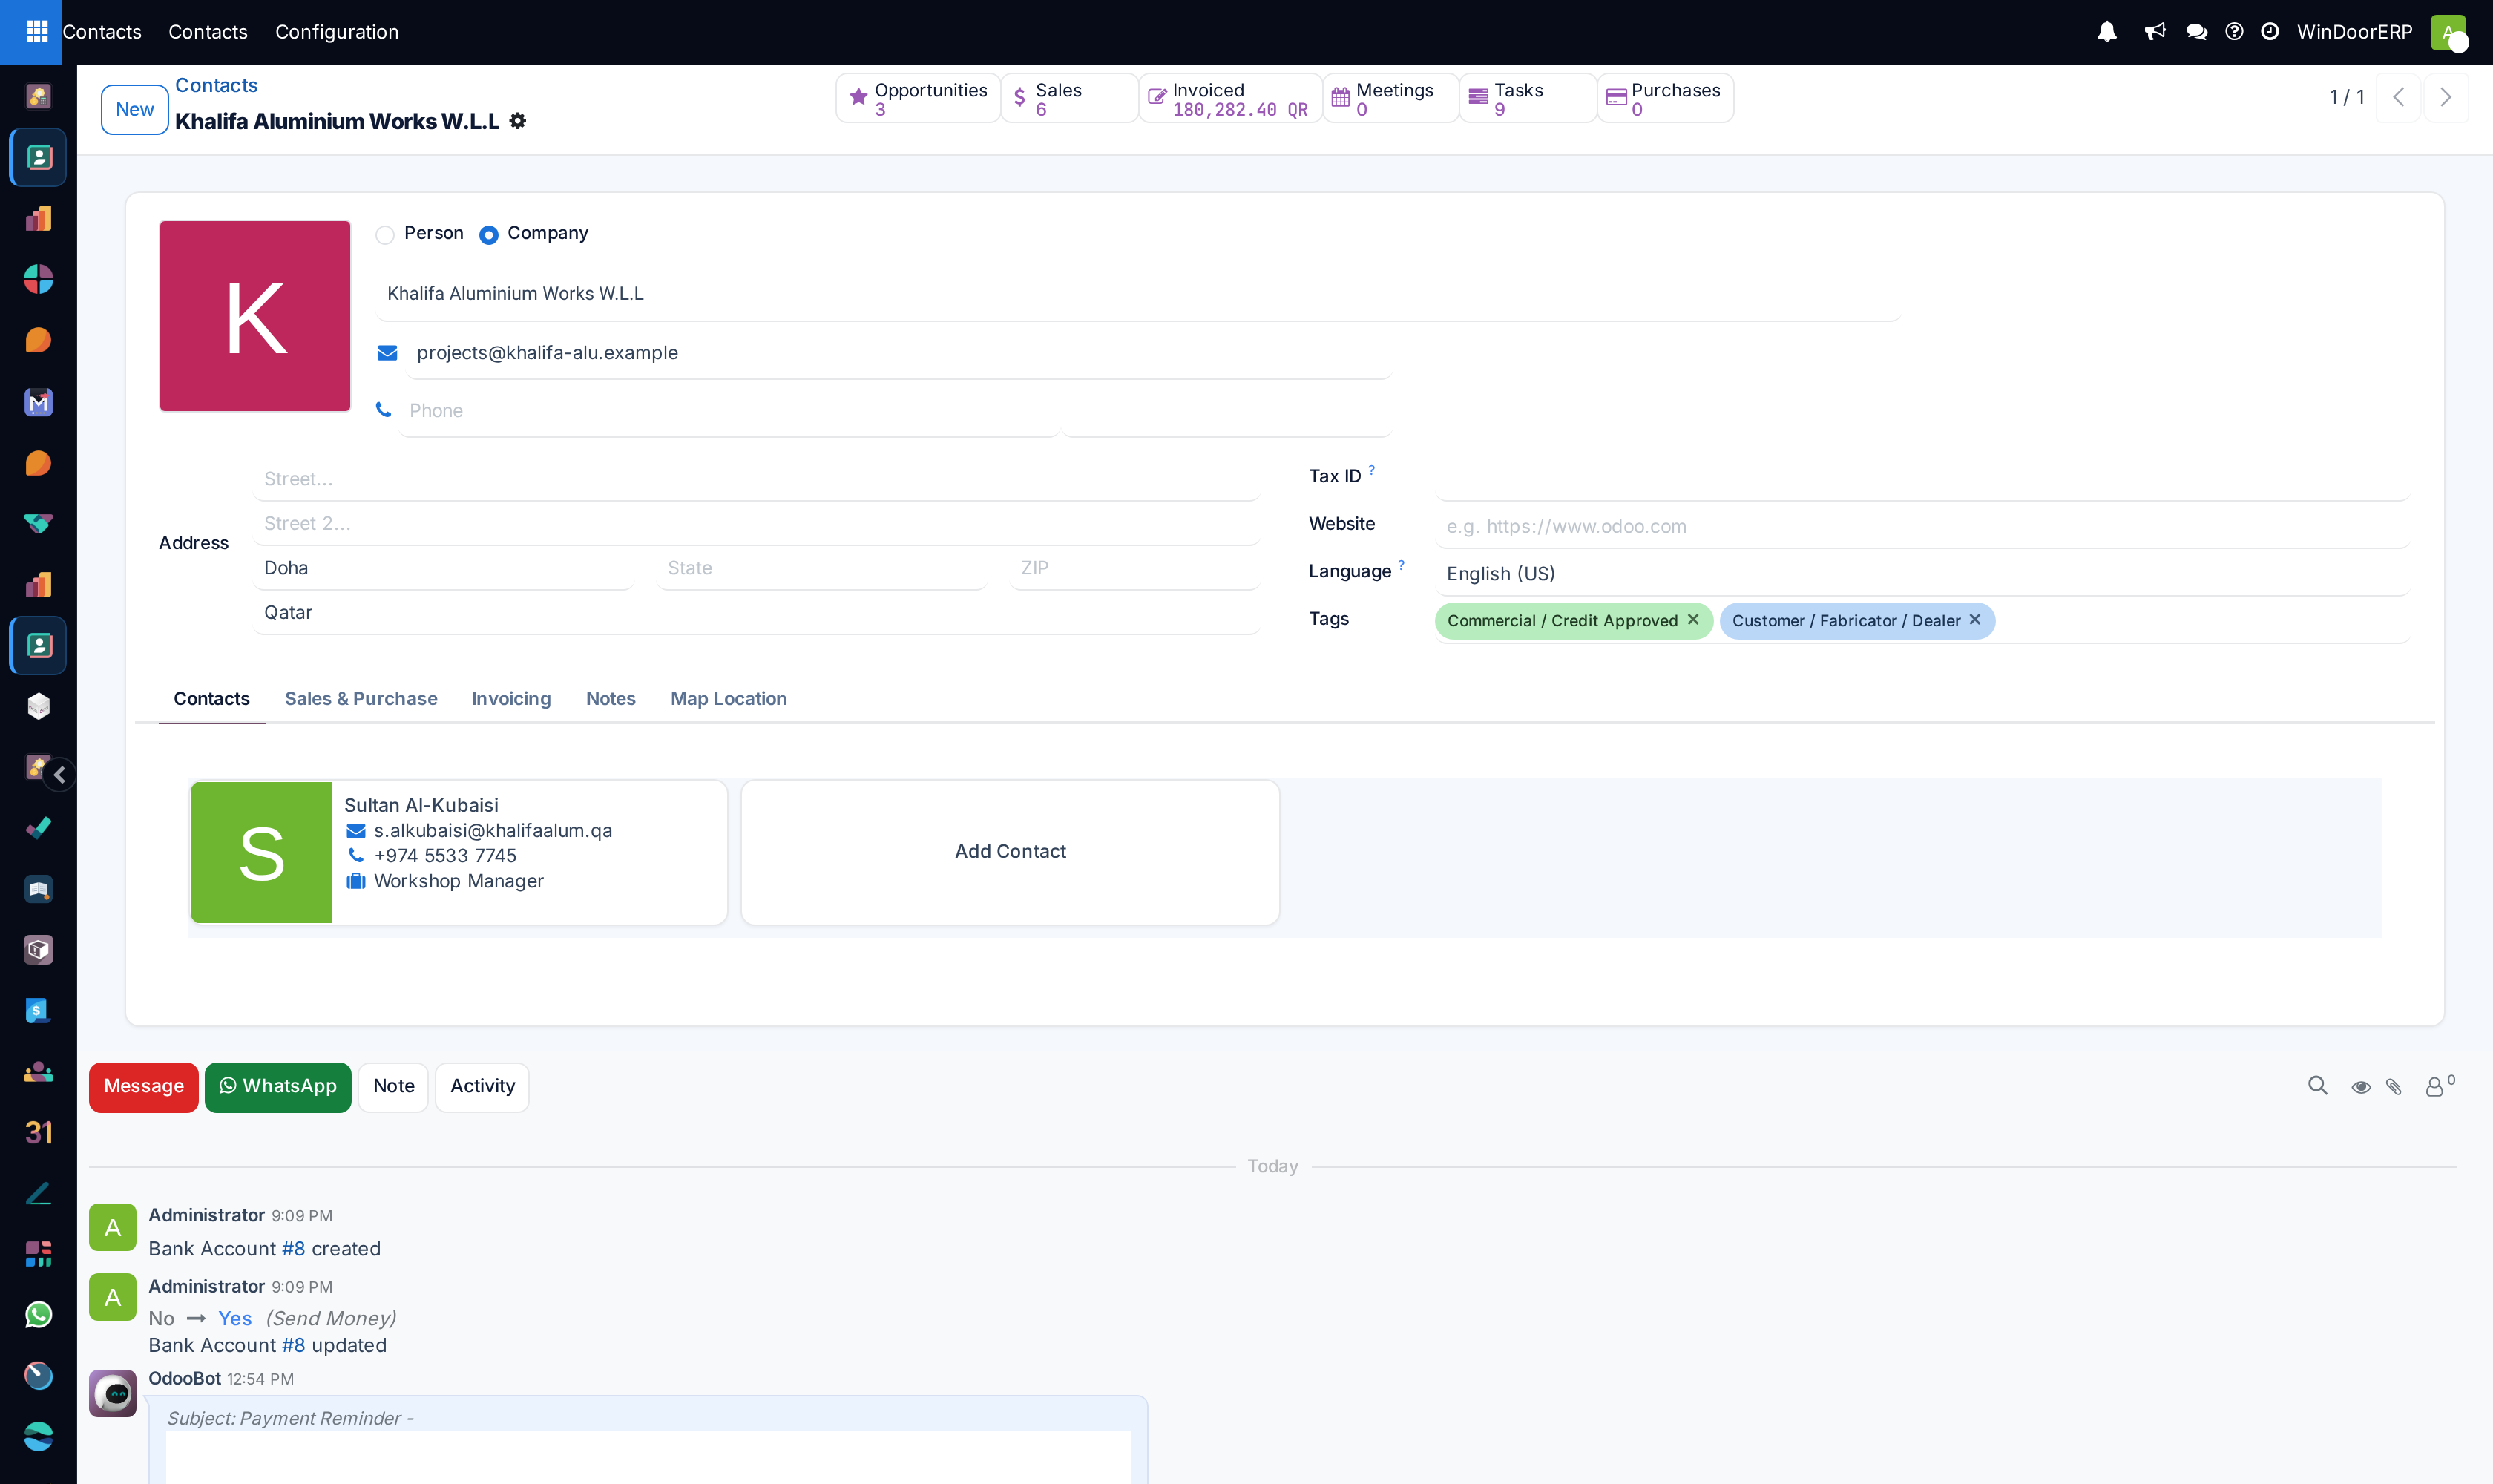Select the Person radio option
Screen dimensions: 2493x1484
tap(385, 234)
